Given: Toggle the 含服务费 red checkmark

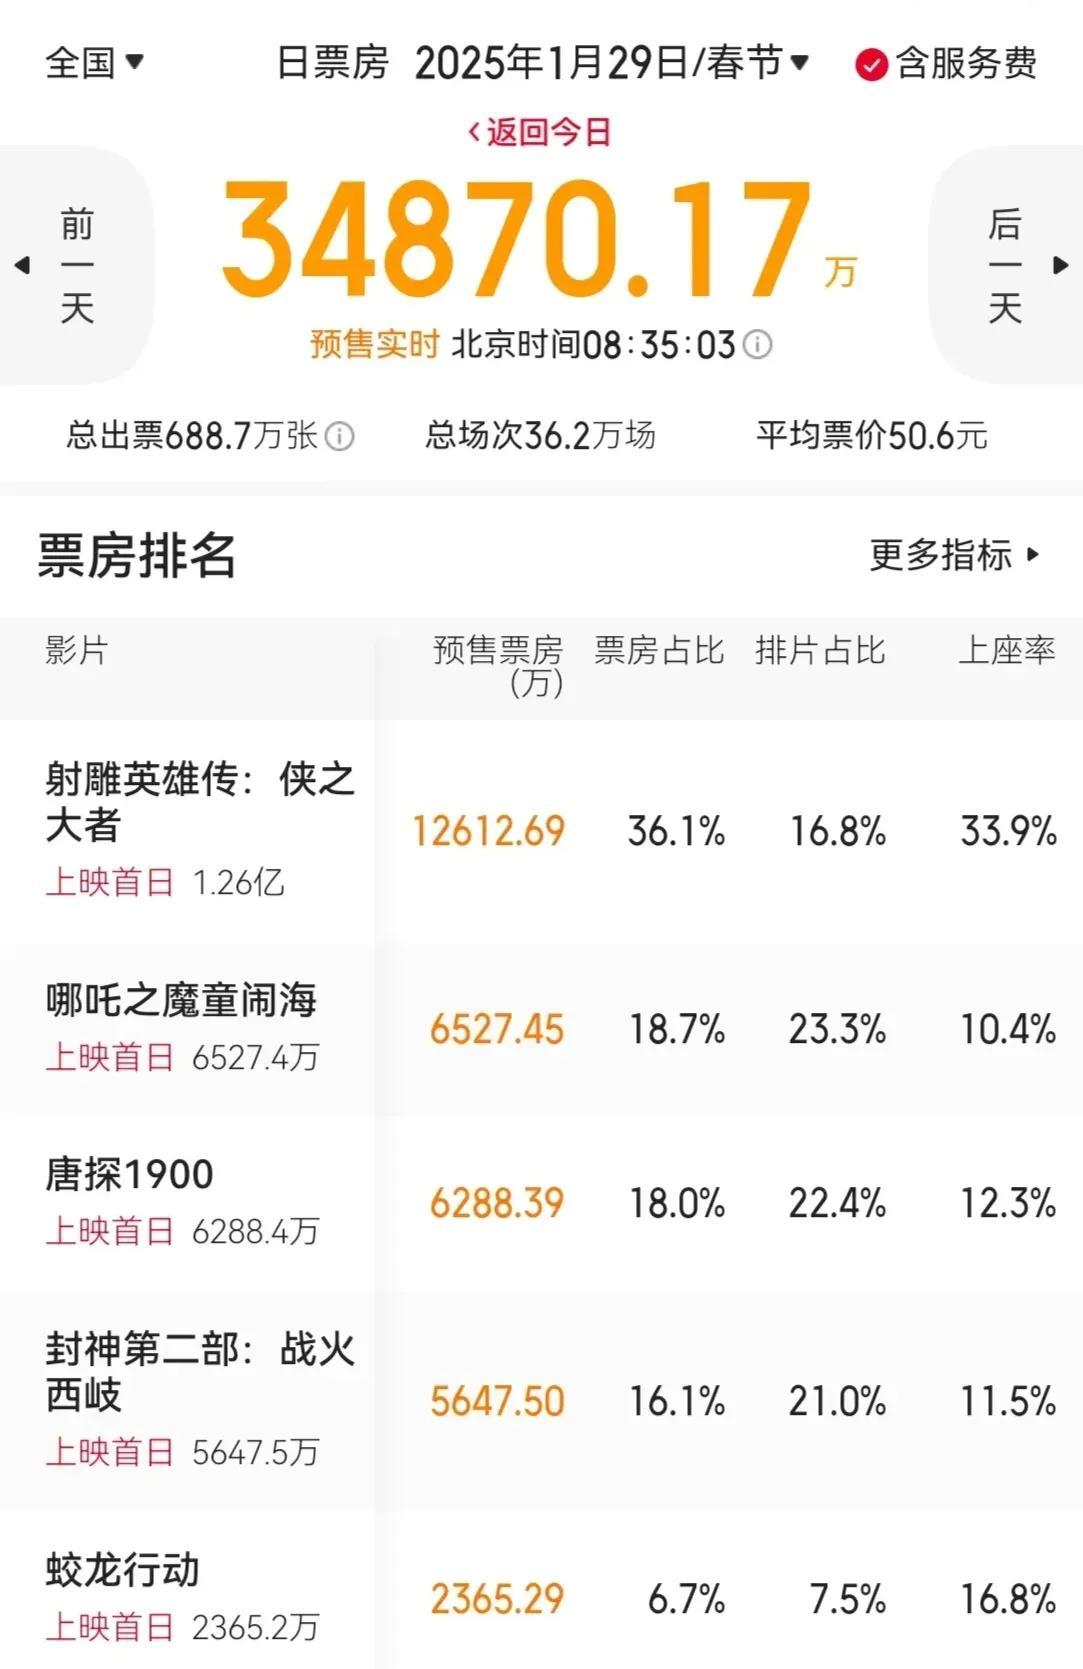Looking at the screenshot, I should (x=871, y=65).
